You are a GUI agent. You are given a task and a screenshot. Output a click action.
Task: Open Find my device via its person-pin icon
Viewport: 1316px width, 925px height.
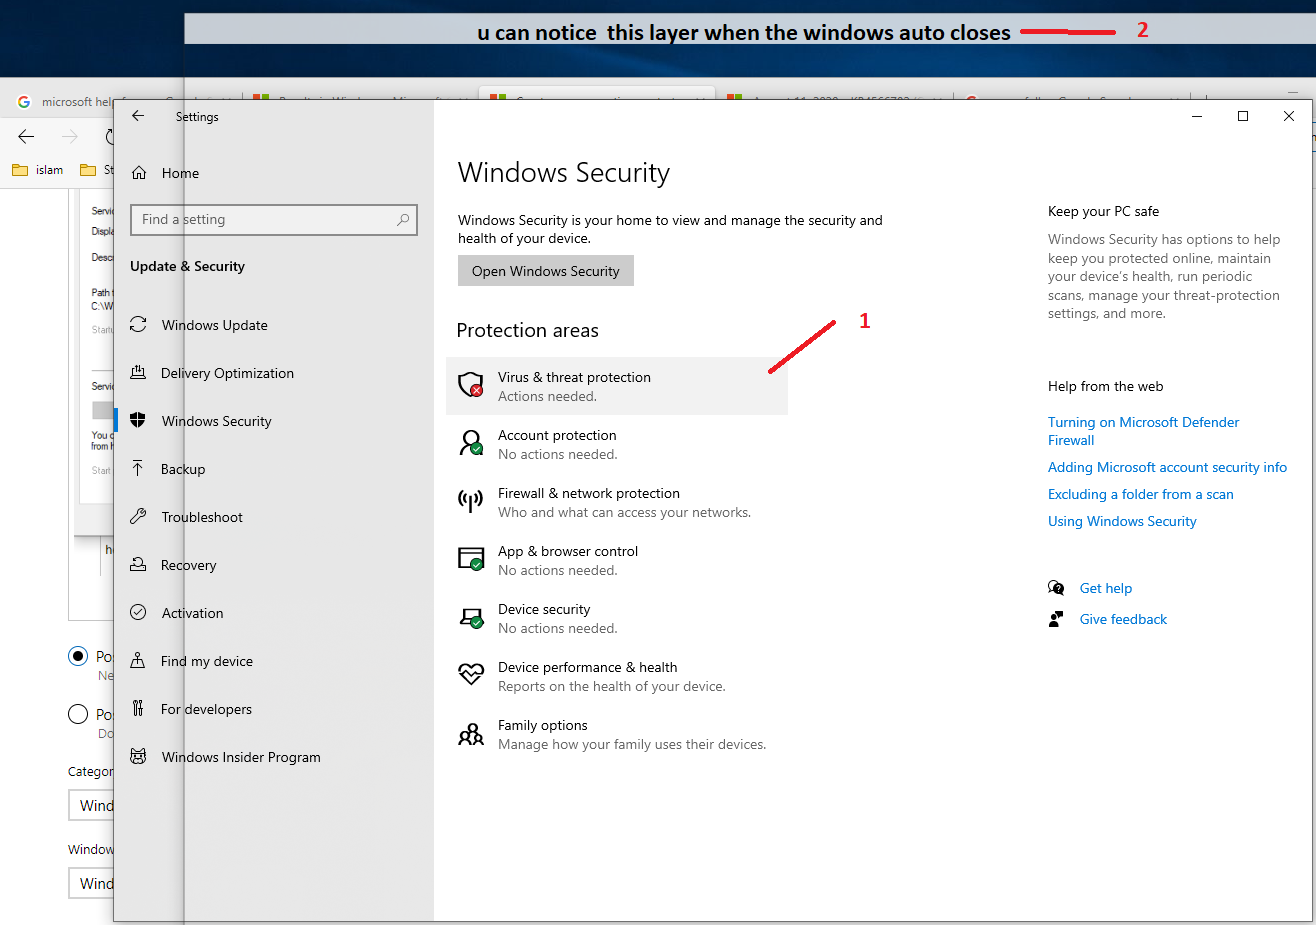(138, 661)
